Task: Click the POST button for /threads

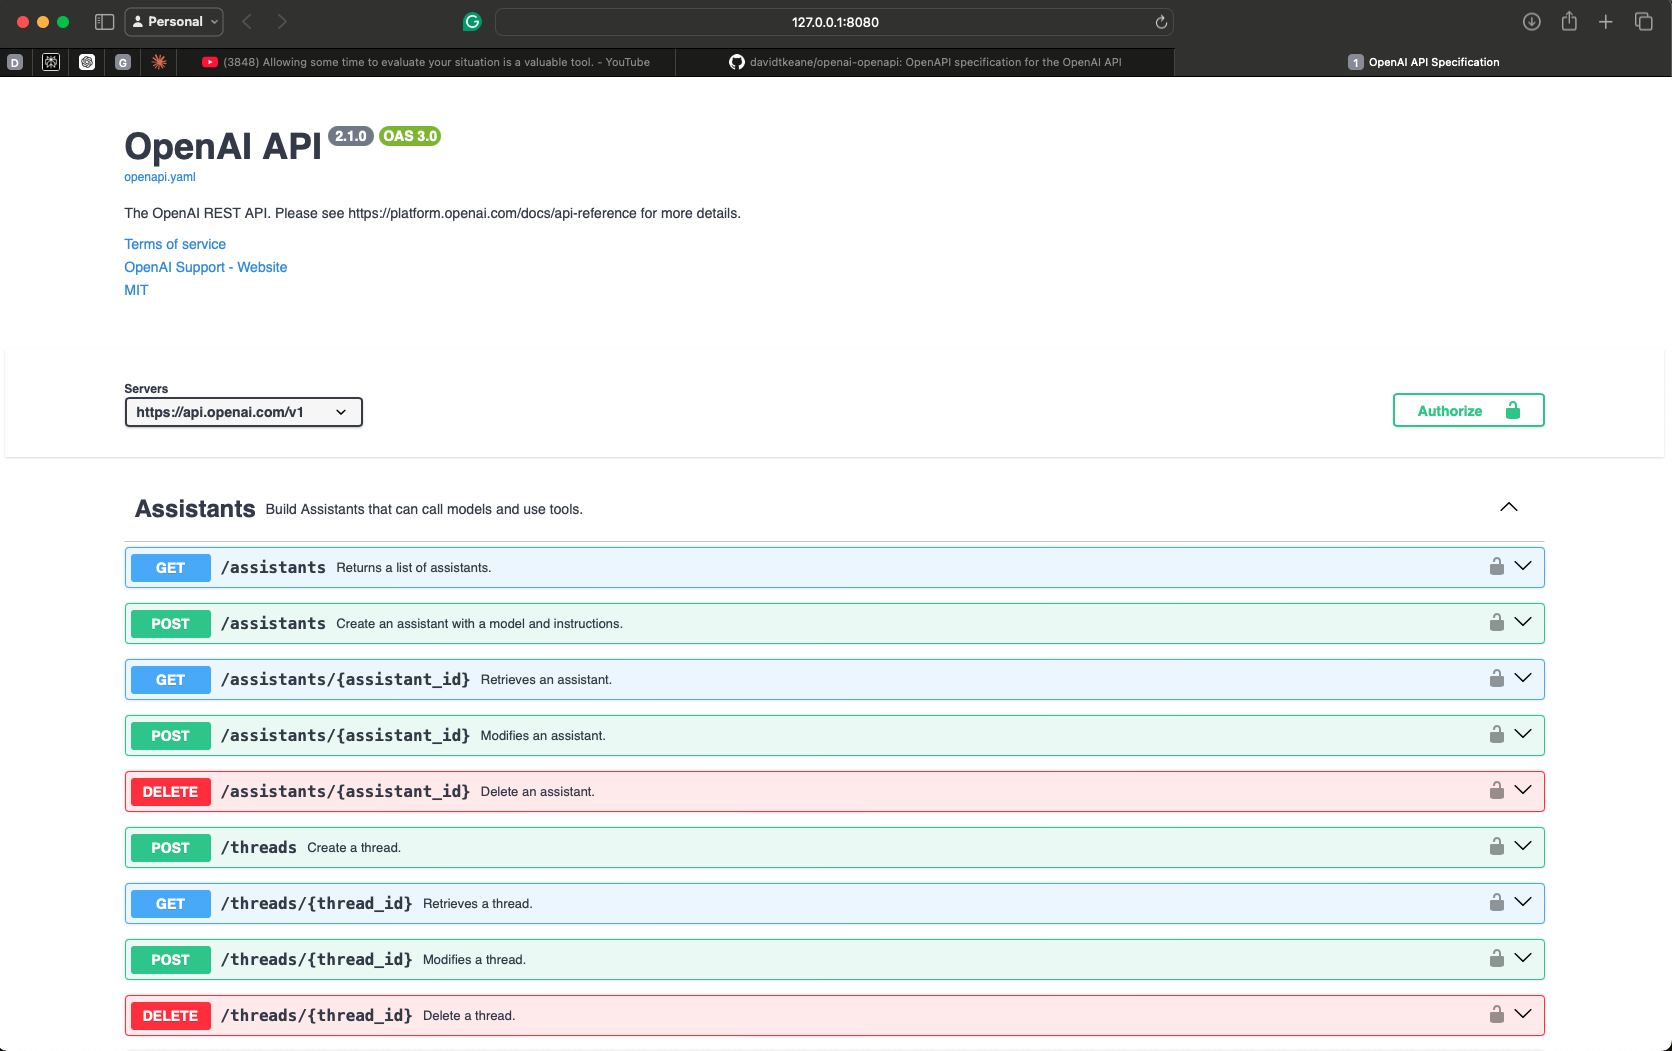Action: tap(170, 848)
